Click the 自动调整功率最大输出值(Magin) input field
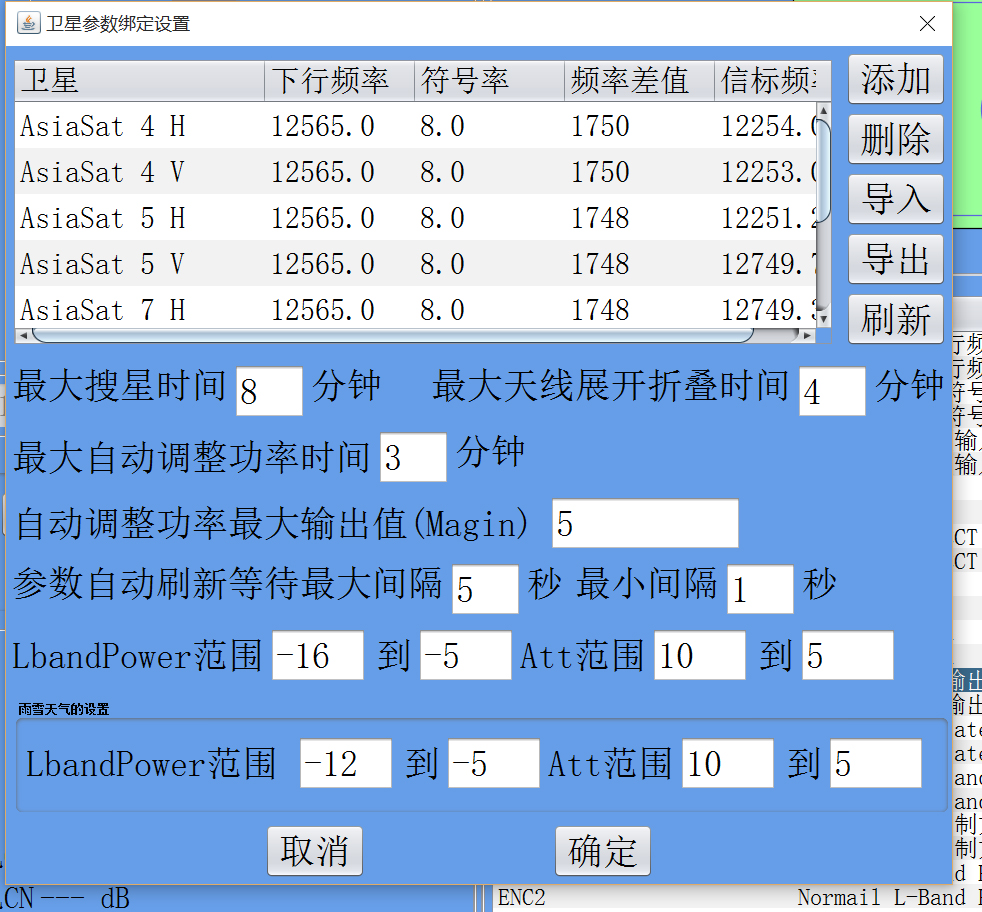The width and height of the screenshot is (982, 912). [x=645, y=524]
